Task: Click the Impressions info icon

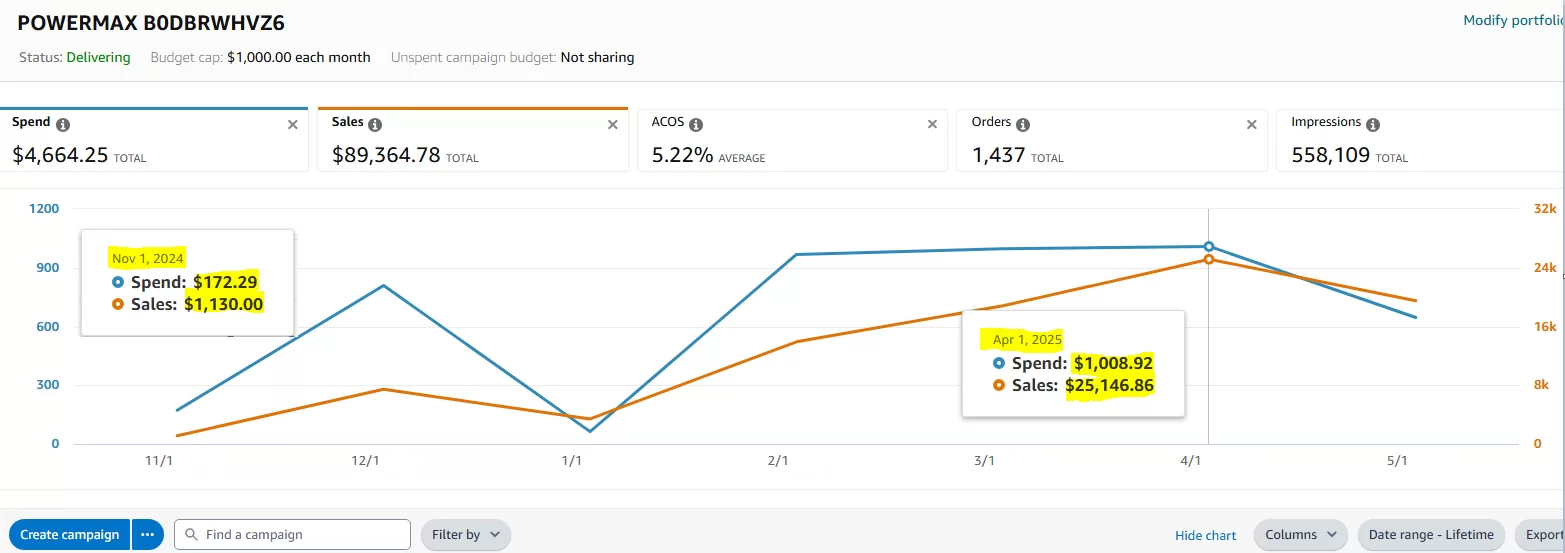Action: point(1373,125)
